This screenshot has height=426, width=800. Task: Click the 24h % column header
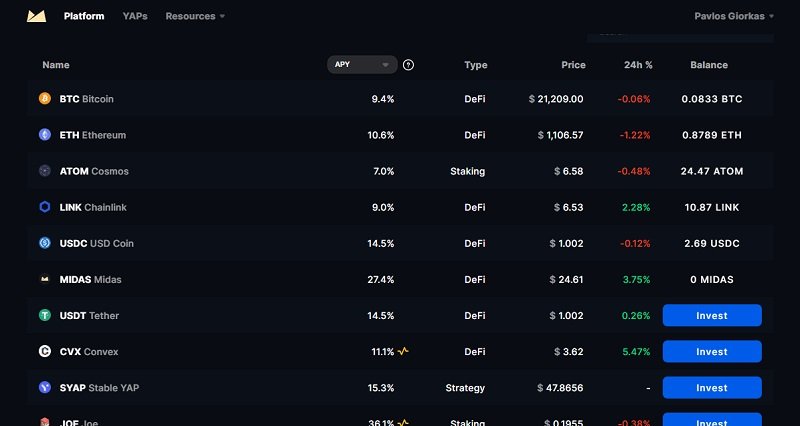point(638,65)
